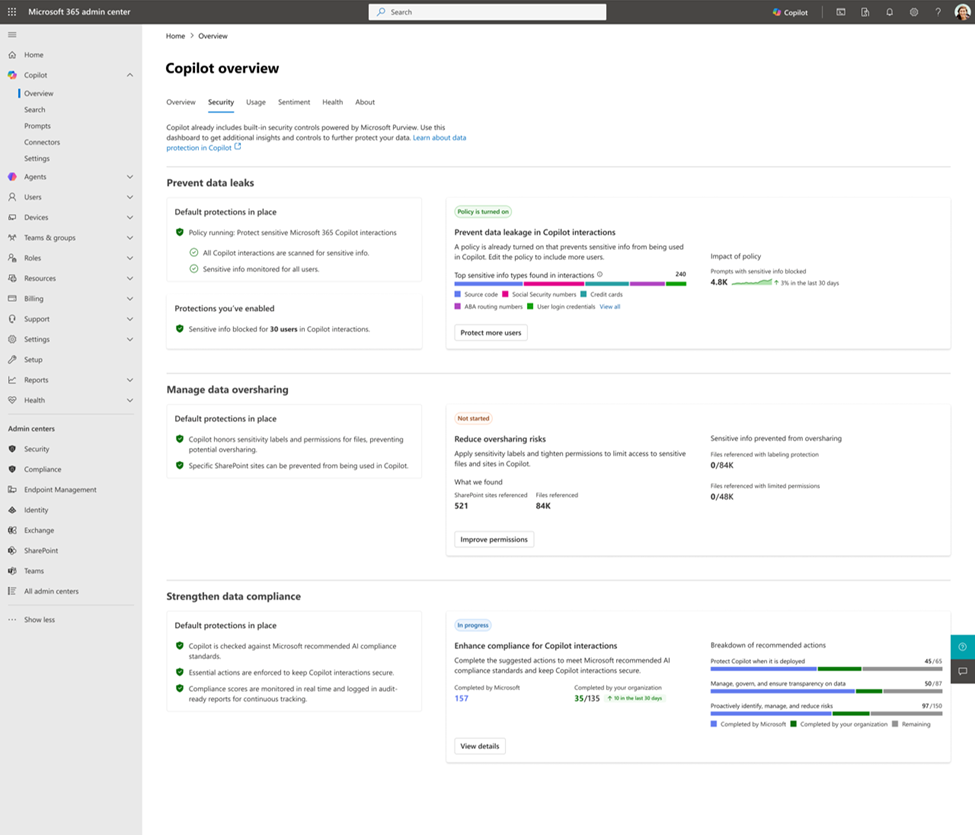Select Prompts in the Copilot menu
The image size is (975, 835).
(x=37, y=125)
